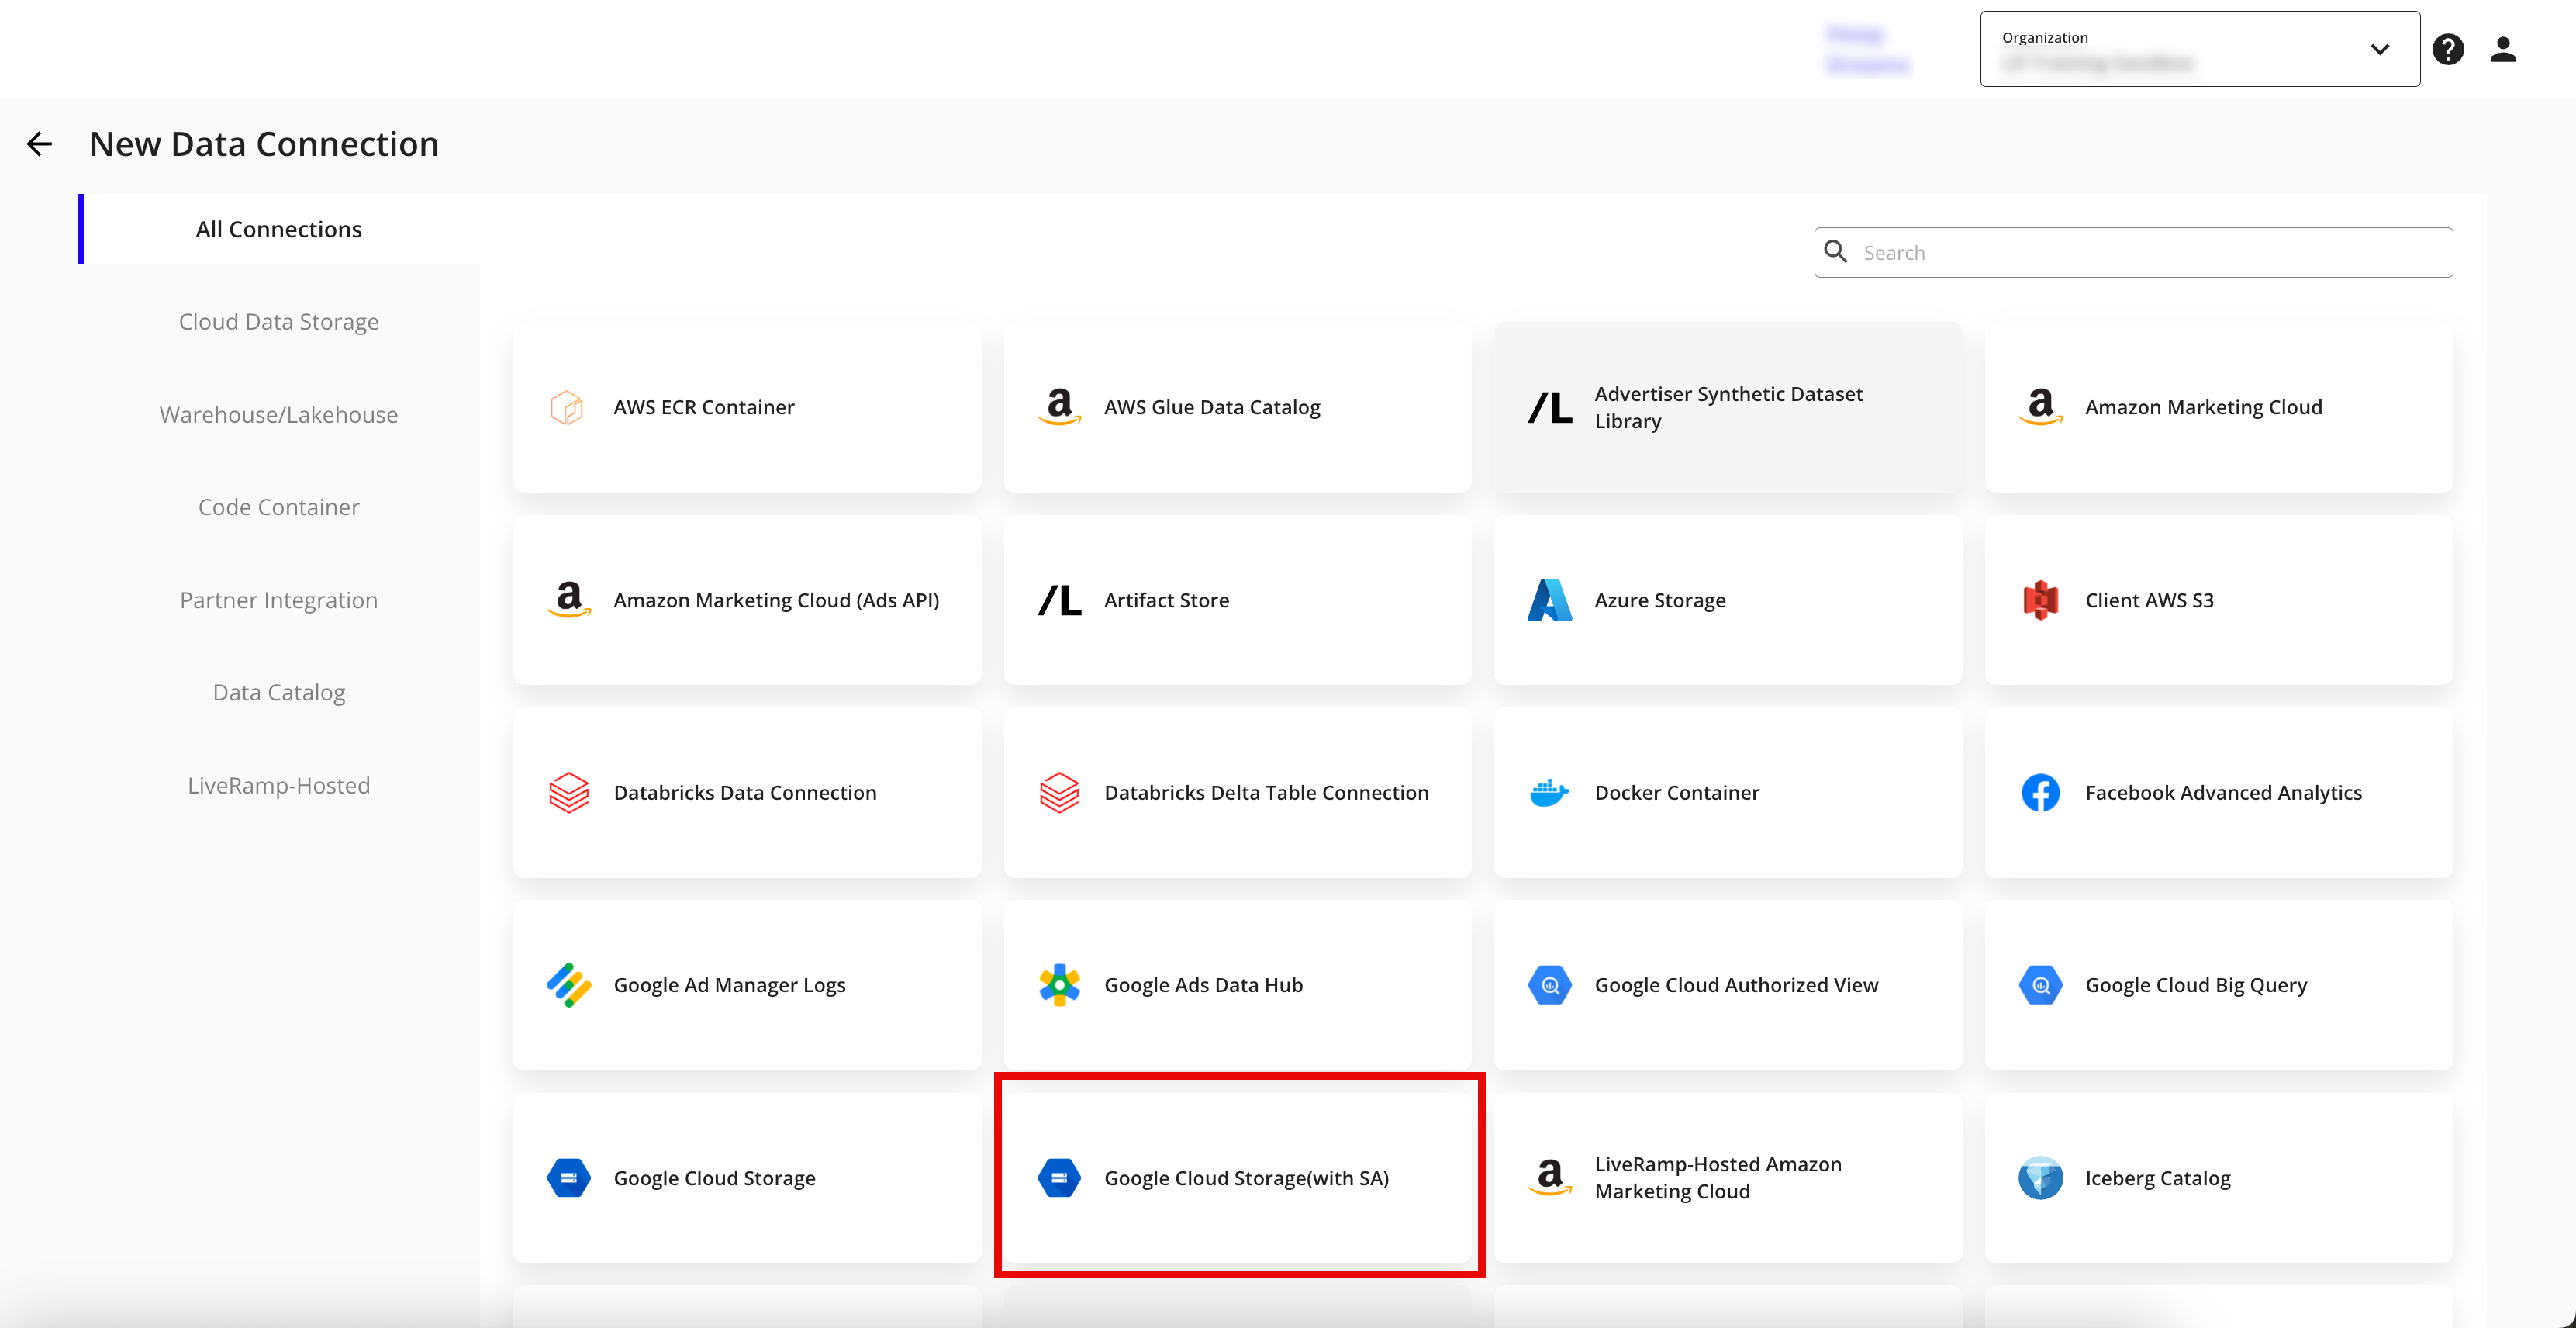Click the Google Ad Manager Logs icon
Image resolution: width=2576 pixels, height=1328 pixels.
[568, 985]
